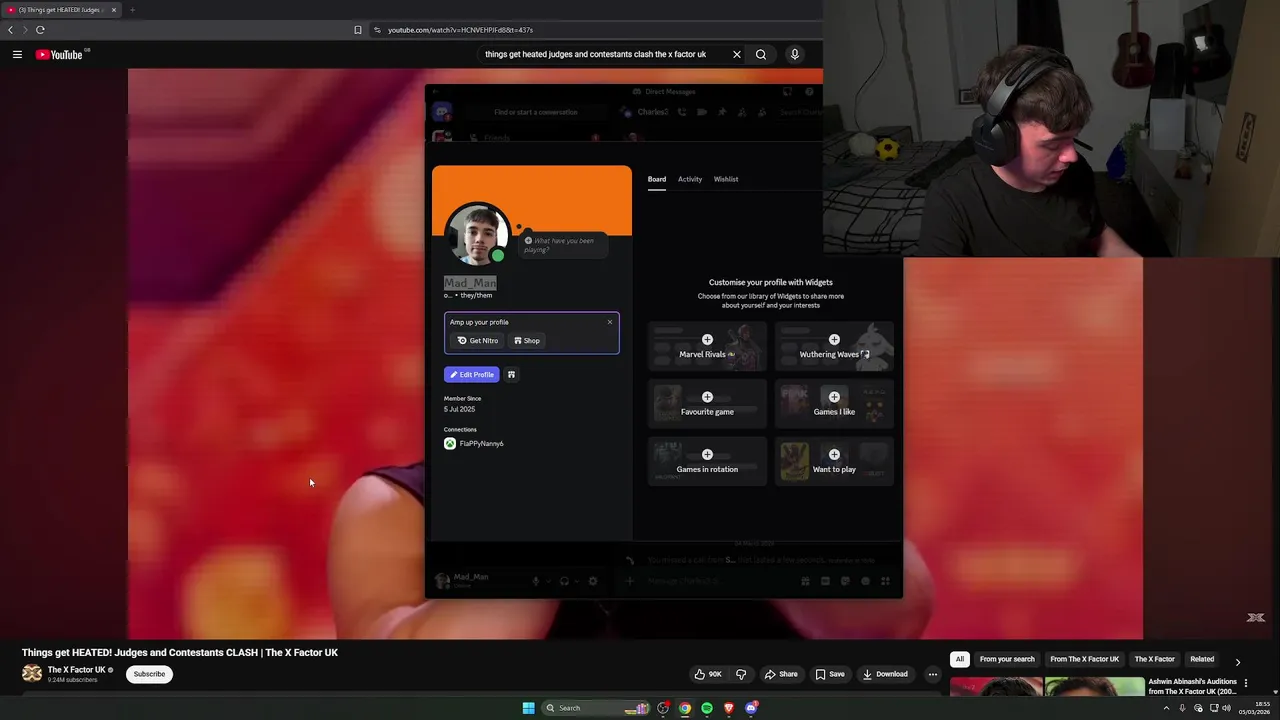Add the Wuthering Waves widget
Viewport: 1280px width, 720px height.
point(834,346)
